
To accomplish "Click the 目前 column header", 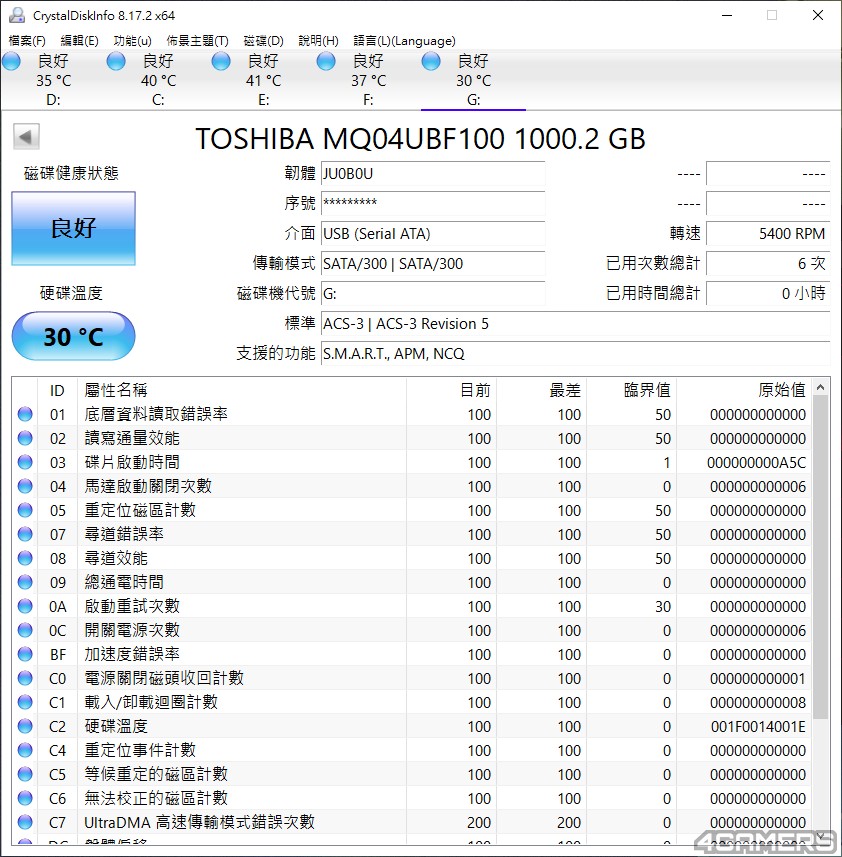I will pos(451,390).
